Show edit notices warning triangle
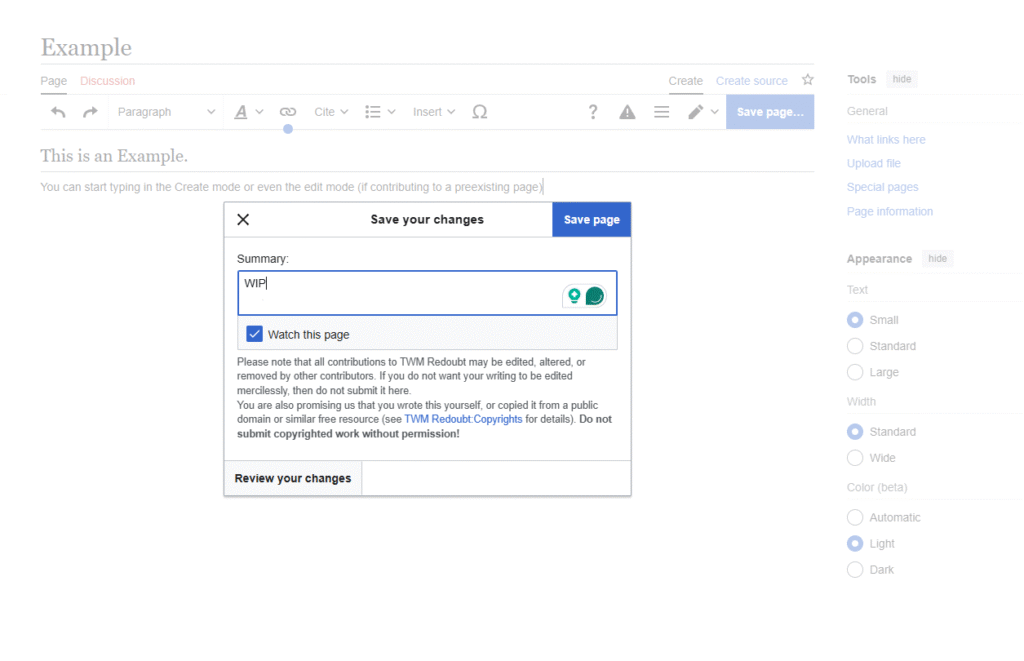Viewport: 1024px width, 661px height. coord(627,112)
